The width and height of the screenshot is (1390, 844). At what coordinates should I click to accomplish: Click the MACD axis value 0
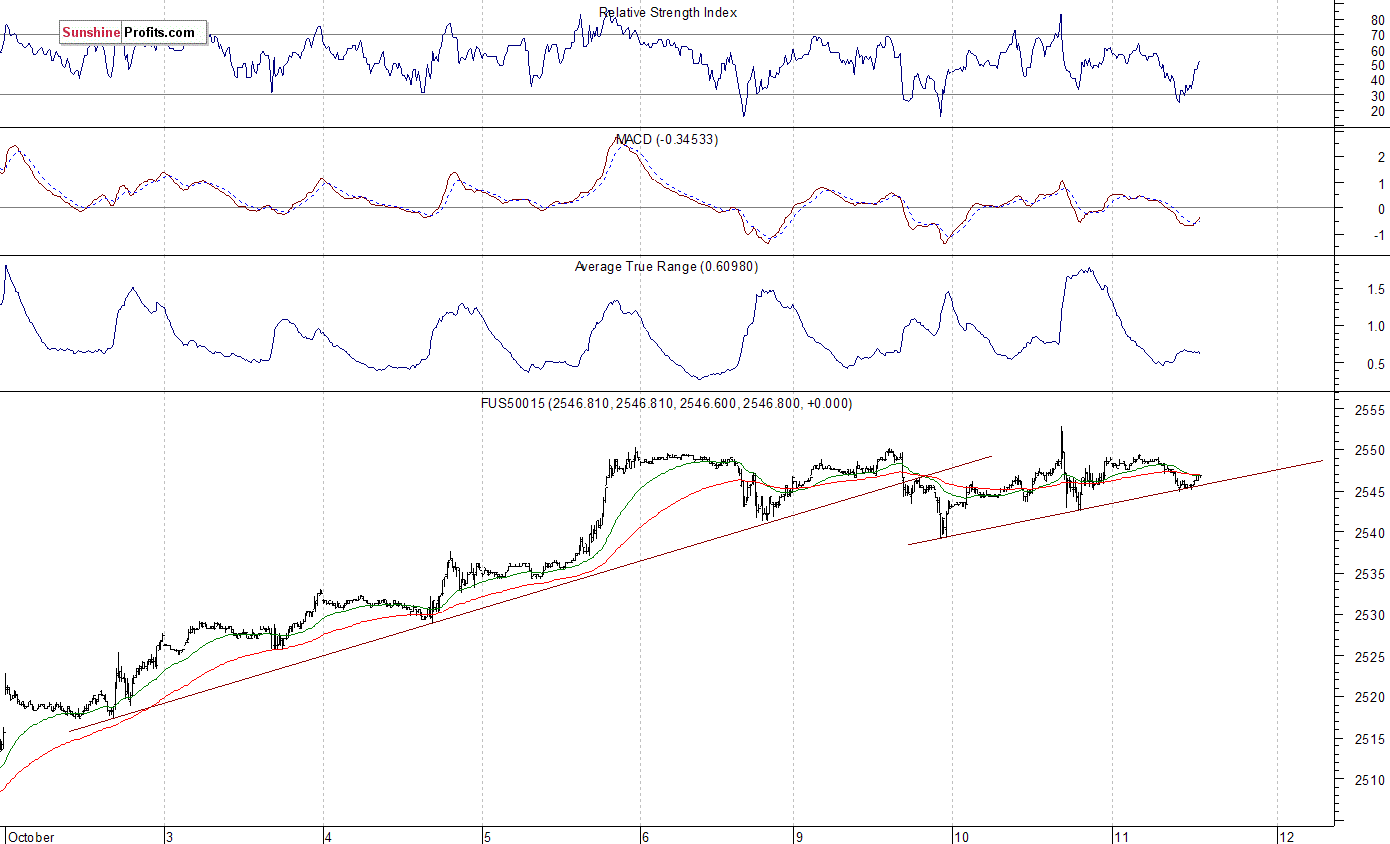point(1381,209)
